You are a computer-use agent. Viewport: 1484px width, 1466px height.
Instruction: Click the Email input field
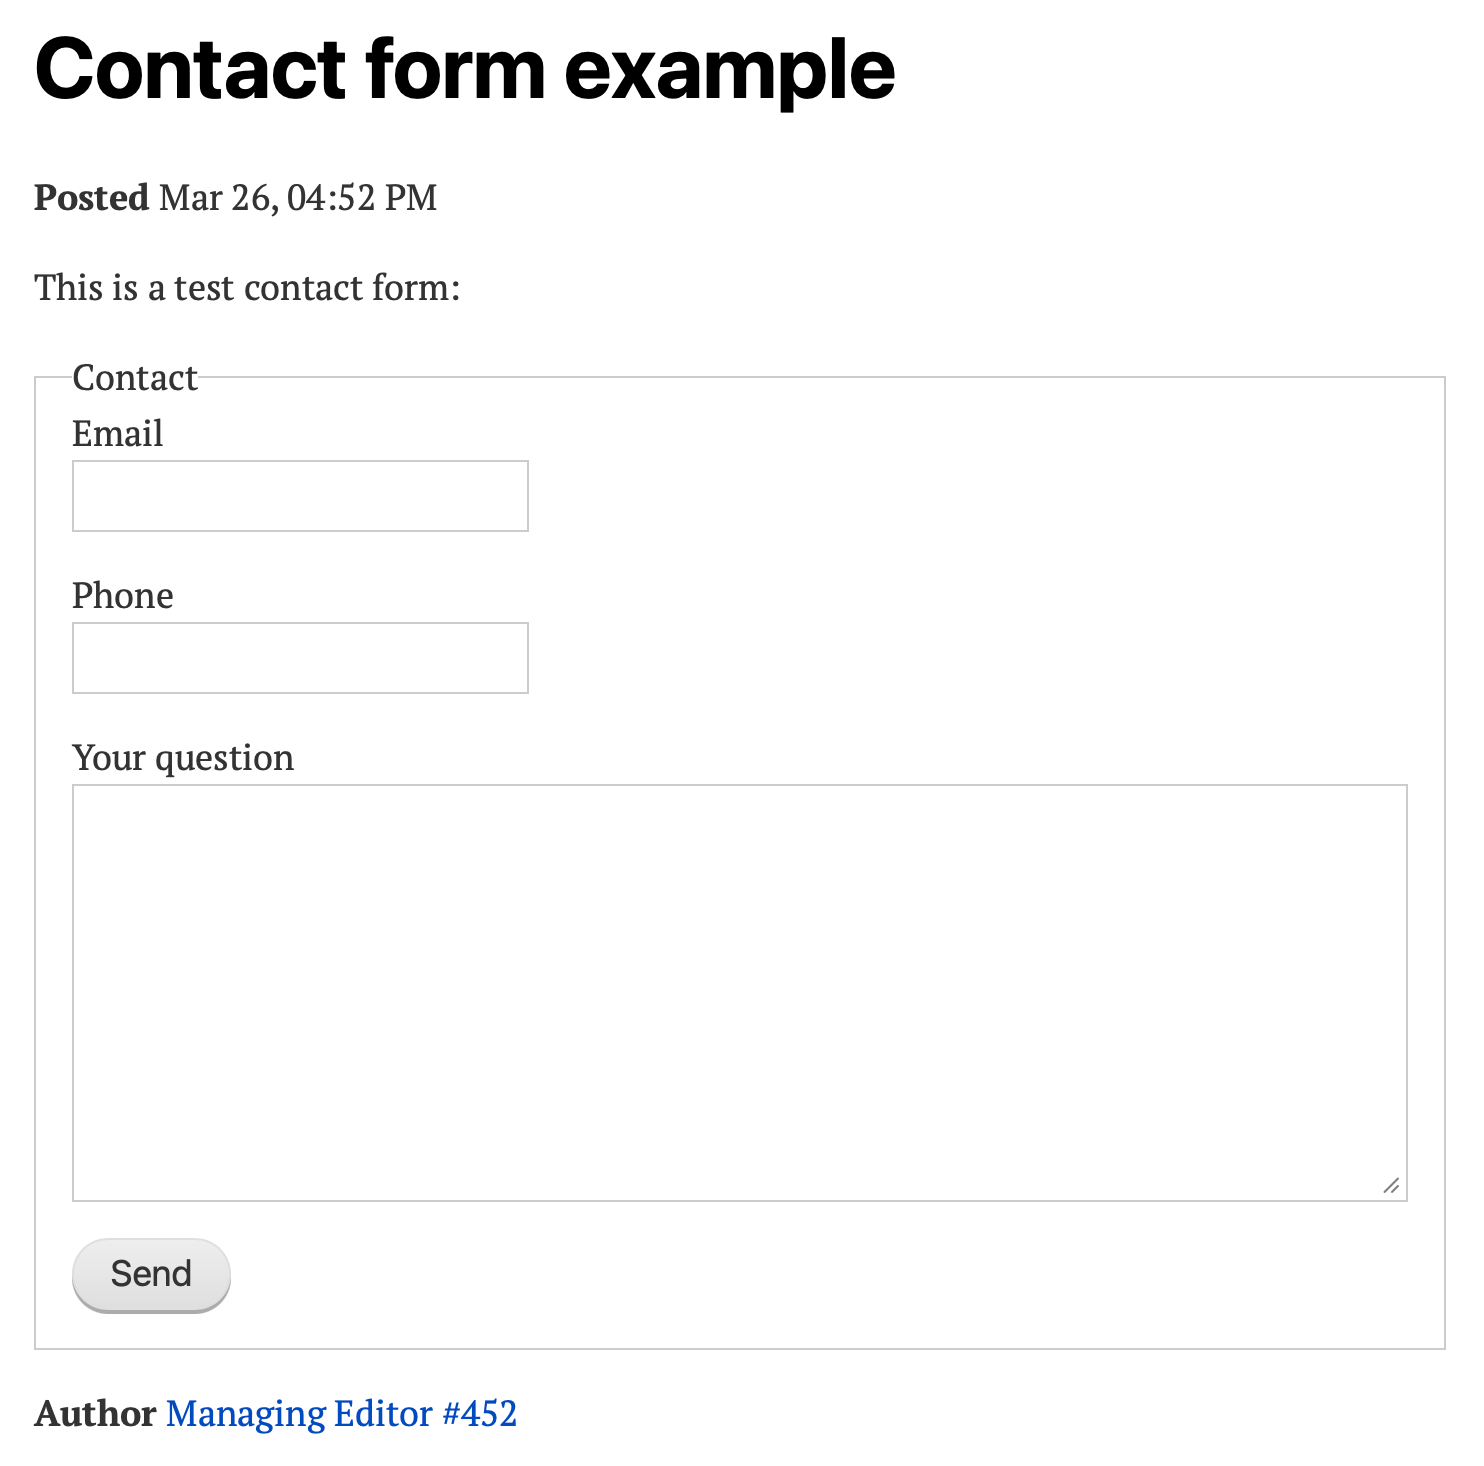[x=300, y=496]
